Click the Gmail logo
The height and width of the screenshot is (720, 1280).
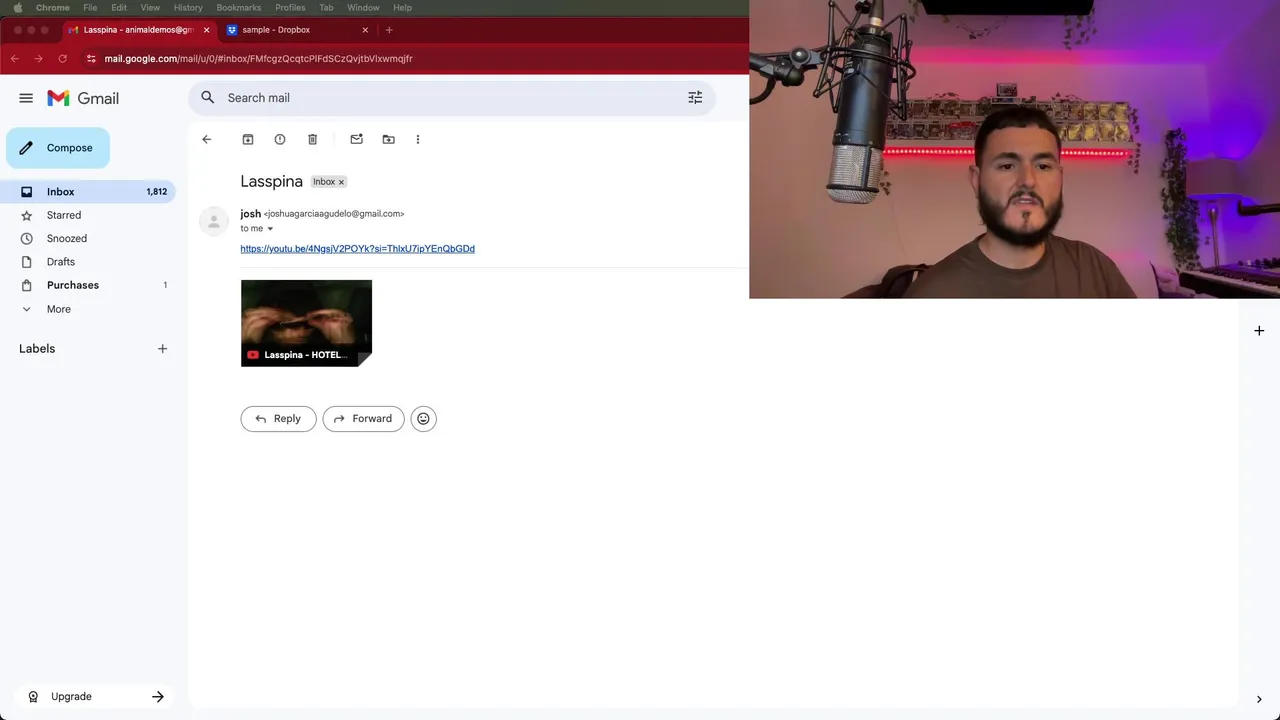point(83,98)
